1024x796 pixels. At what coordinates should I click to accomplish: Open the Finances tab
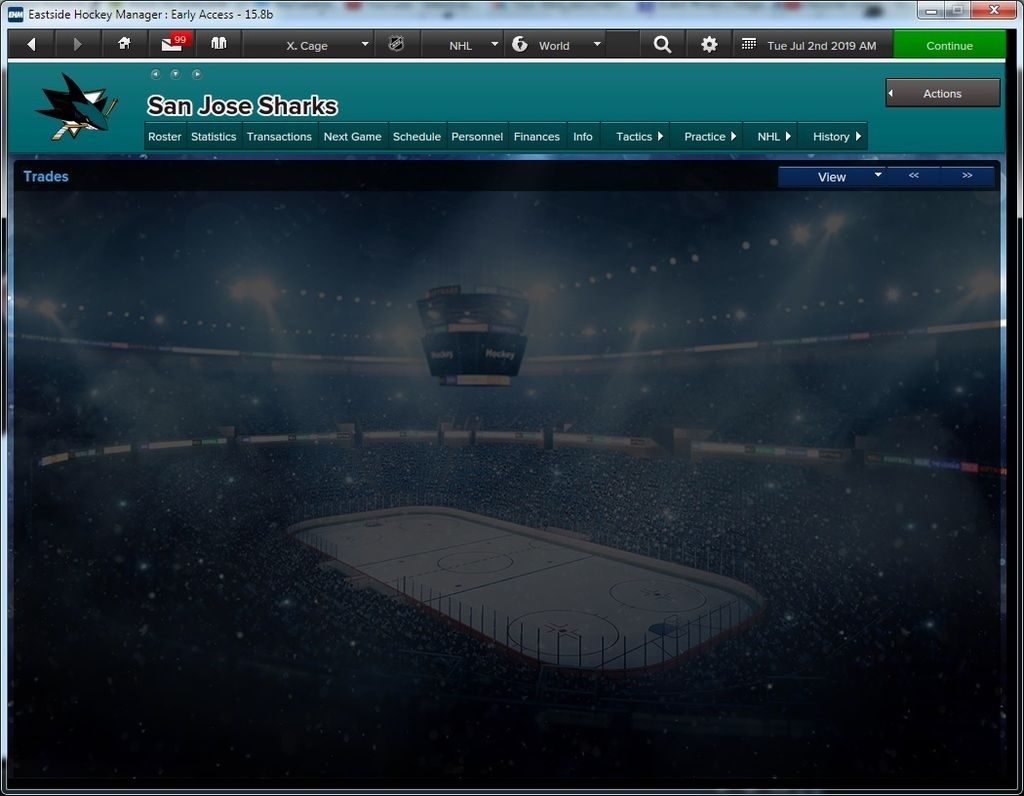click(x=537, y=136)
